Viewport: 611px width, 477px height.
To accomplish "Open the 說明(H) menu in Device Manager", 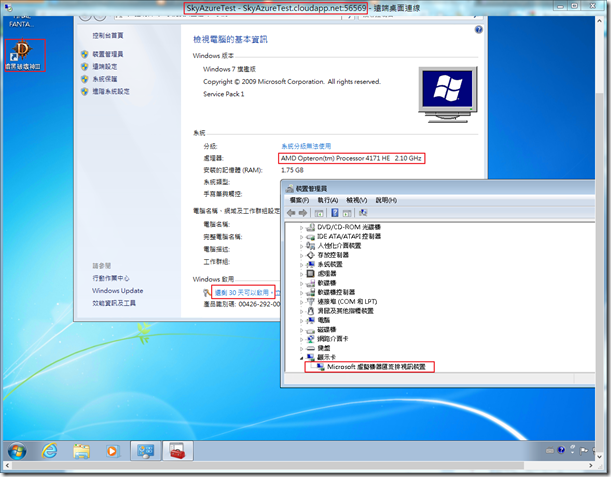I will tap(386, 200).
